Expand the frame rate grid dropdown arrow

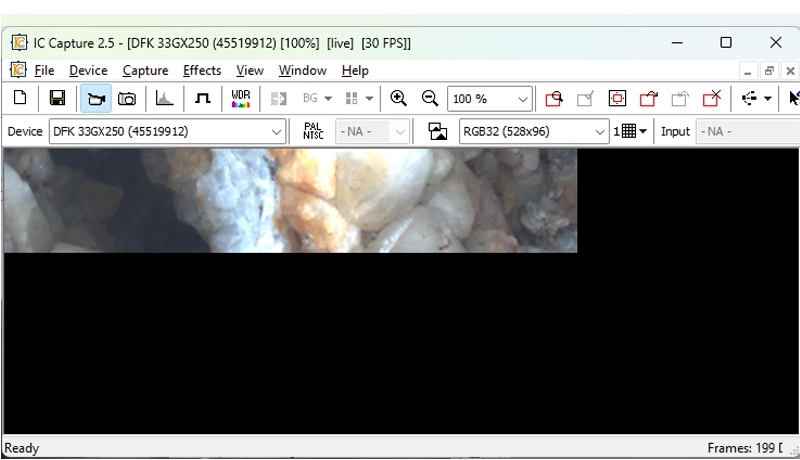pos(643,131)
